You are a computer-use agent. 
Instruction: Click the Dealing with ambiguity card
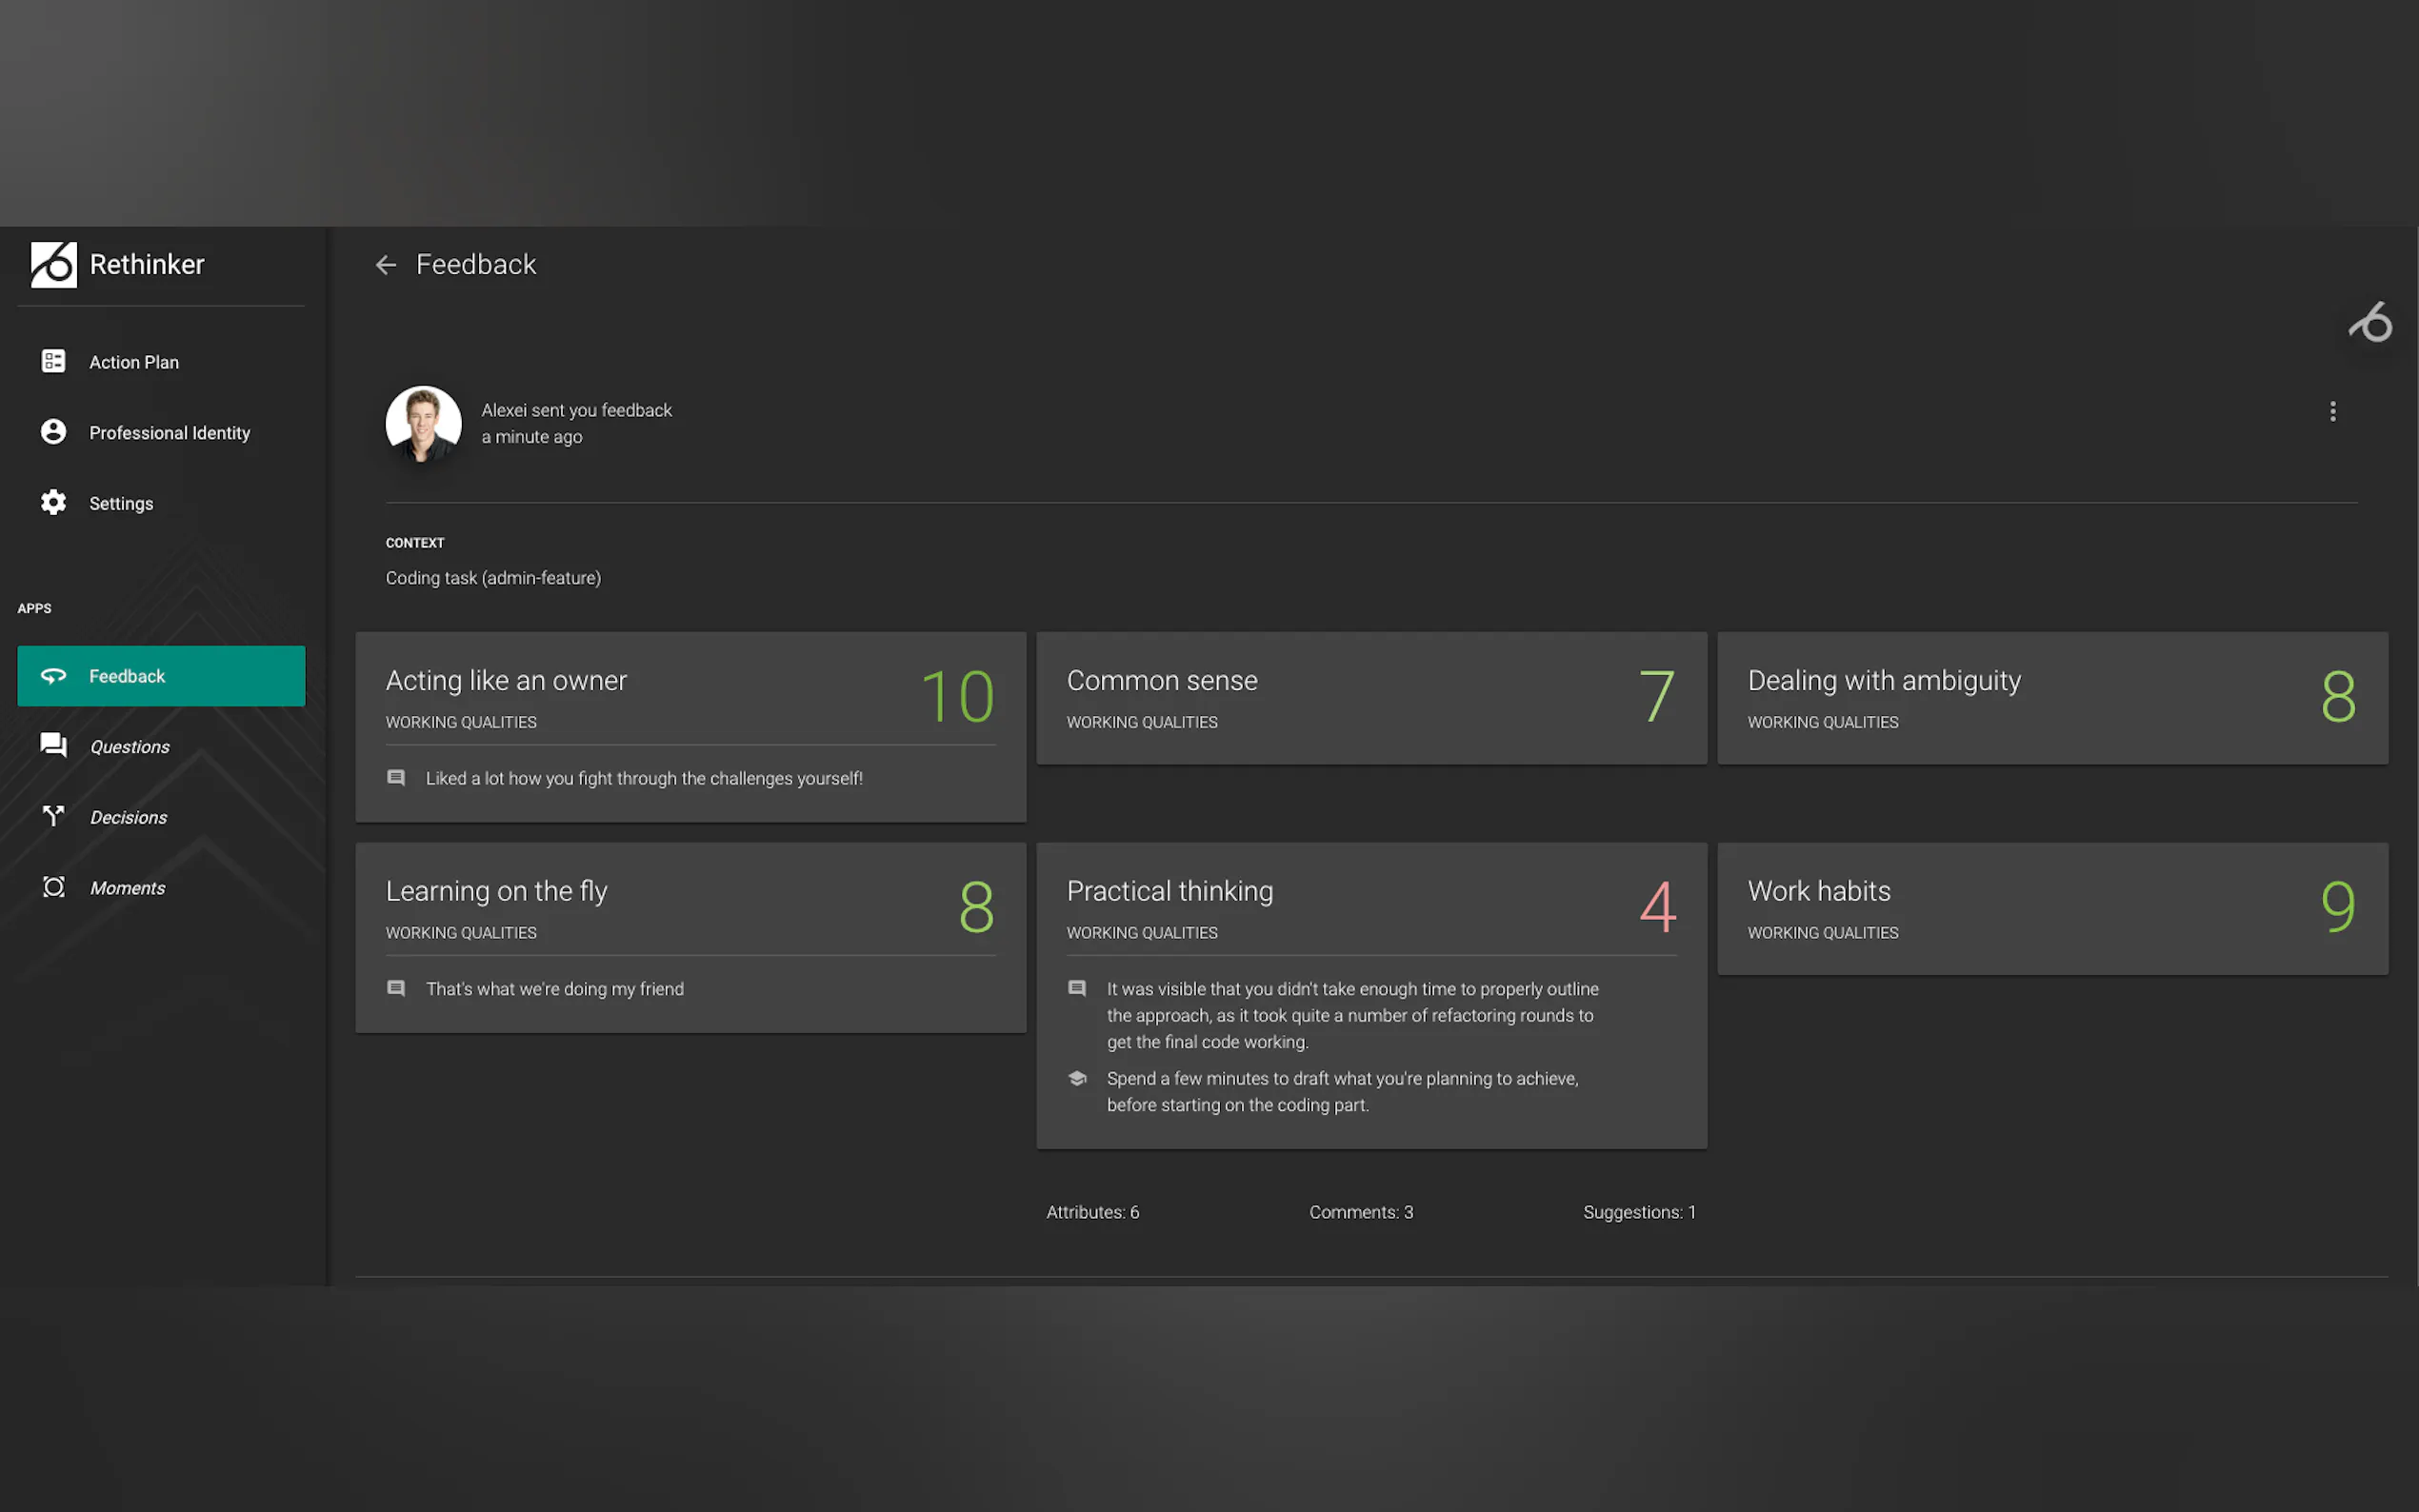[x=2051, y=698]
